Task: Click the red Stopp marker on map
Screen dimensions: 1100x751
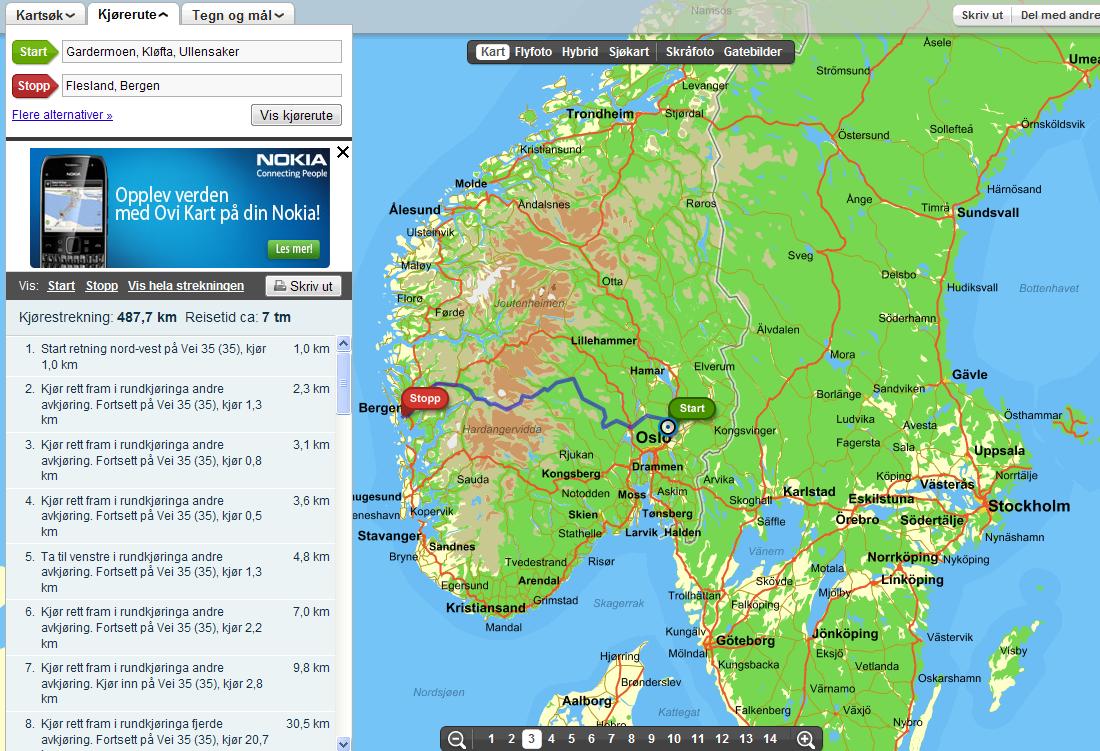Action: (x=424, y=398)
